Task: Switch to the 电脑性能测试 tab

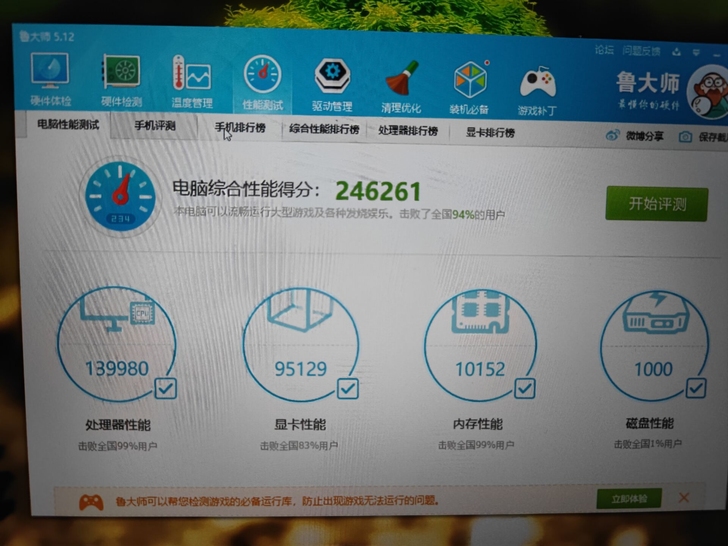Action: click(68, 124)
